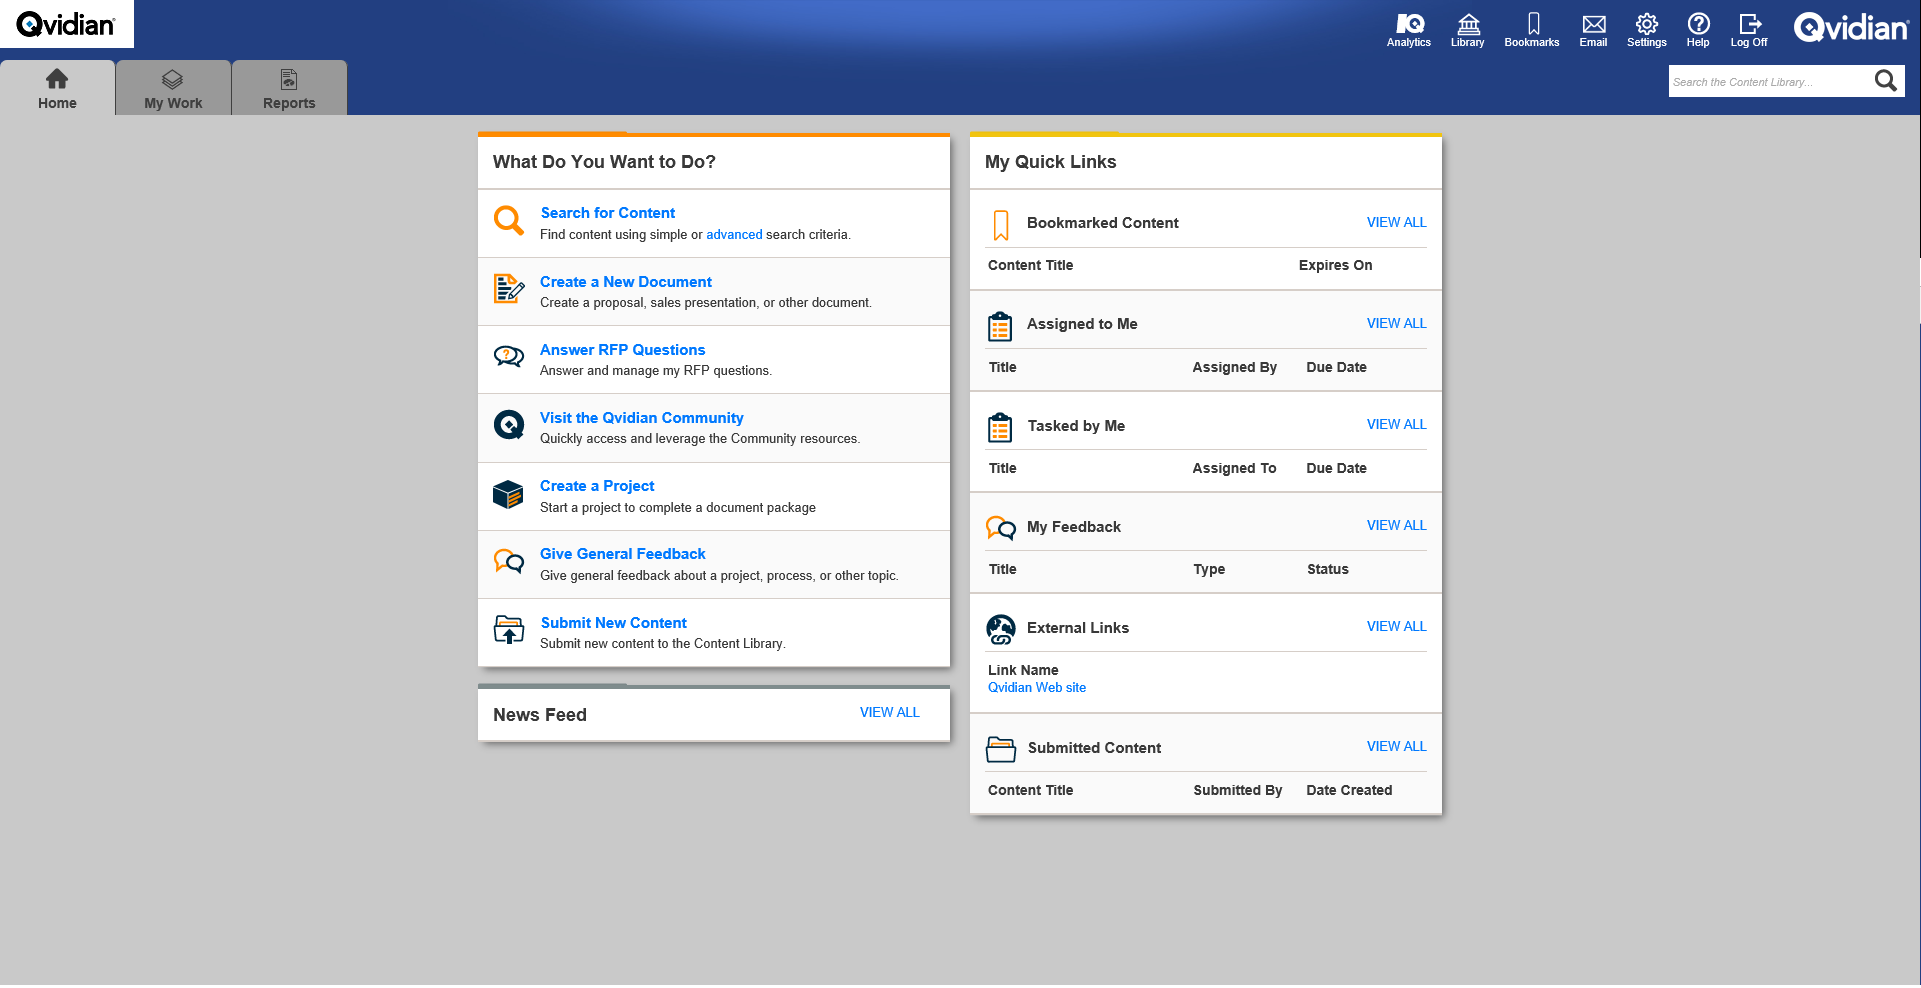
Task: Click the Expires On column header
Action: tap(1335, 266)
